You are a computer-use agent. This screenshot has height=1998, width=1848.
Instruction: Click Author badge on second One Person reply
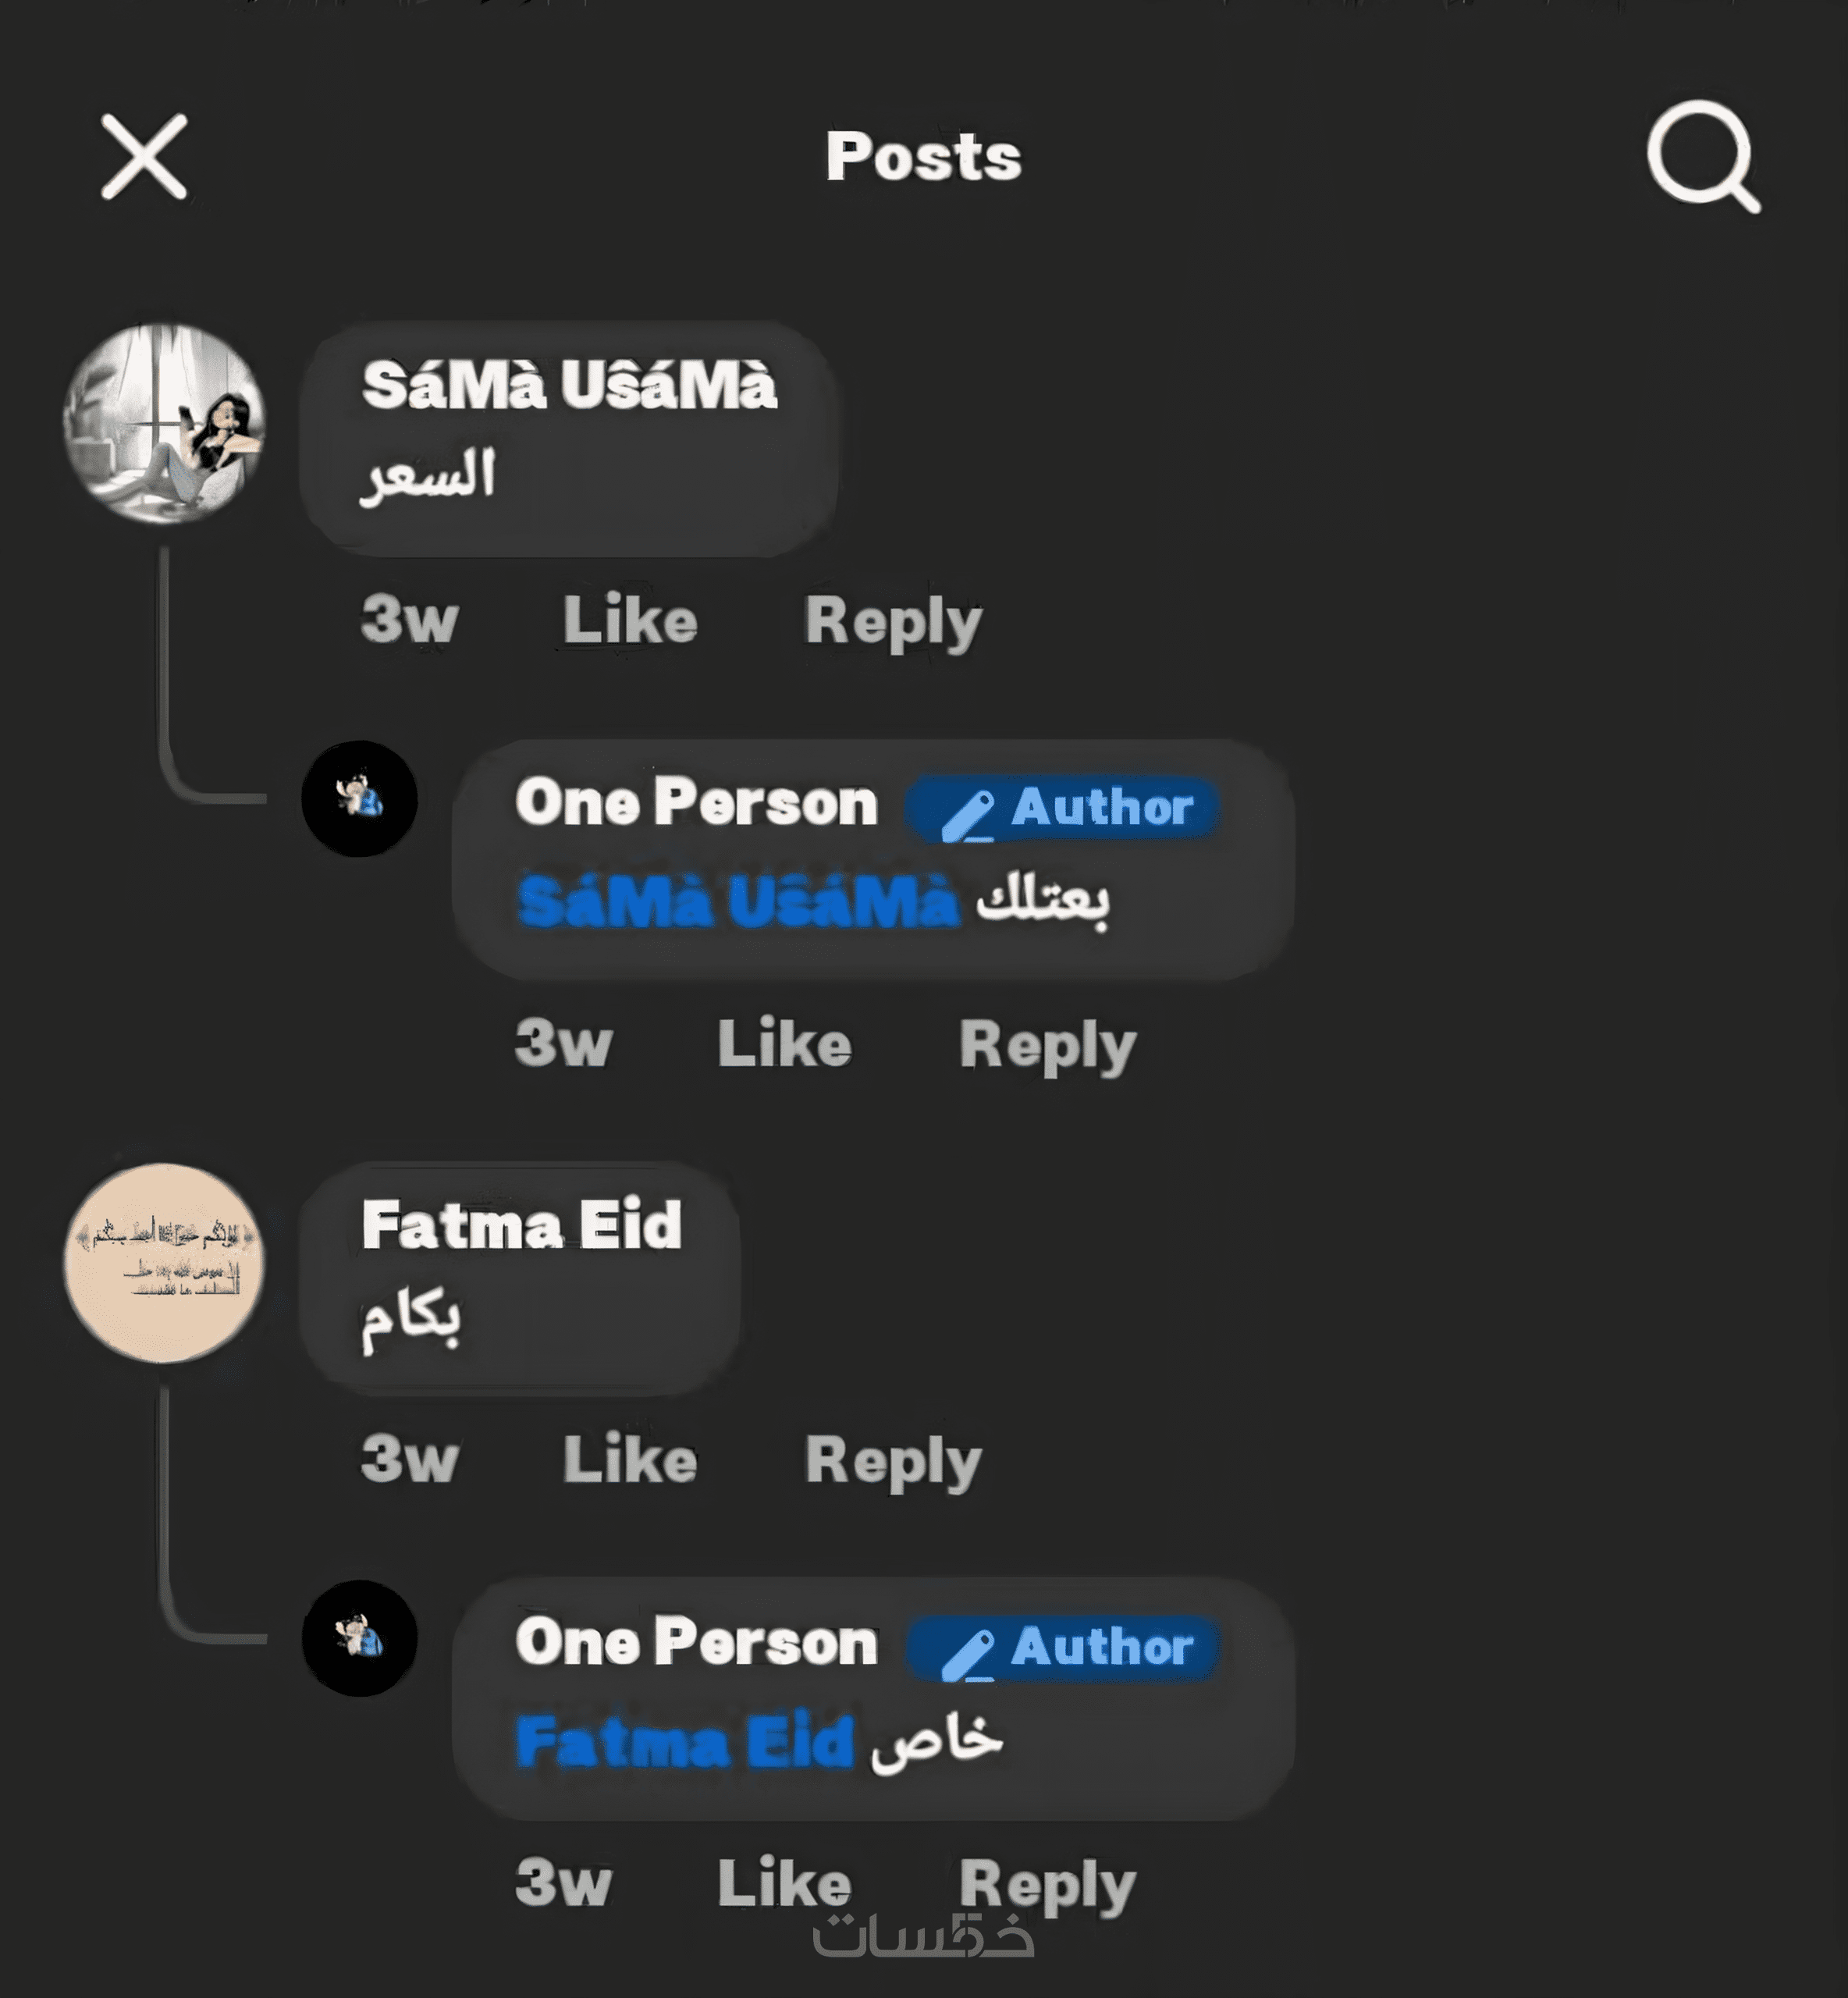1063,1648
